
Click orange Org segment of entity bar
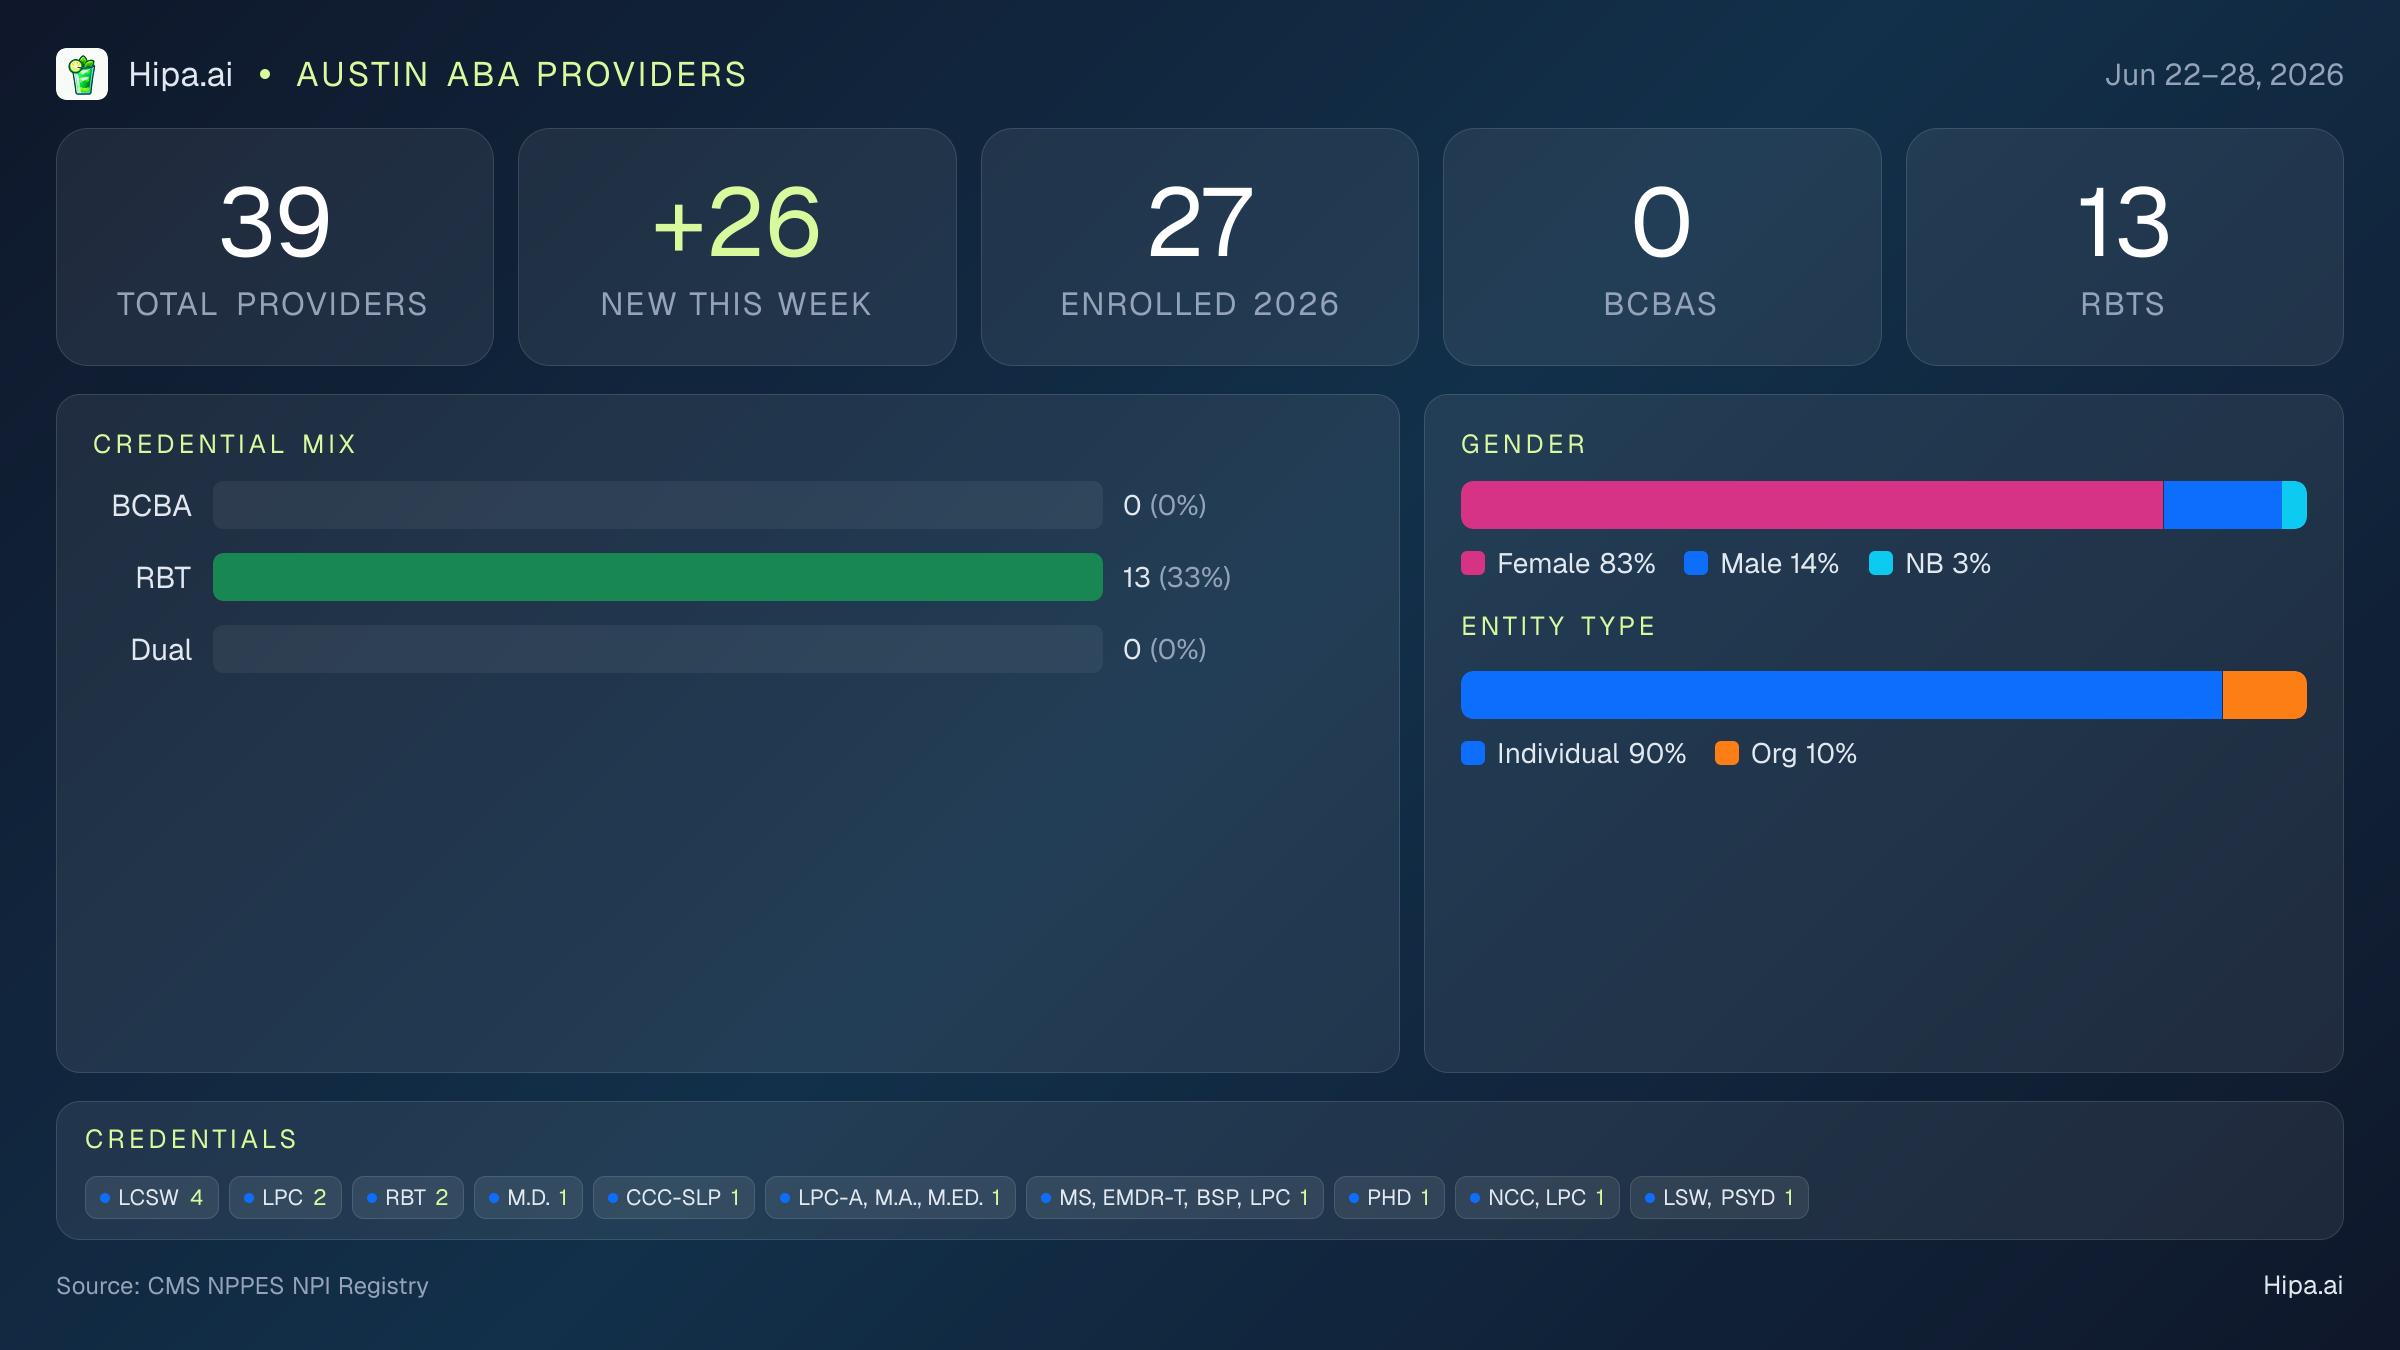pyautogui.click(x=2264, y=695)
